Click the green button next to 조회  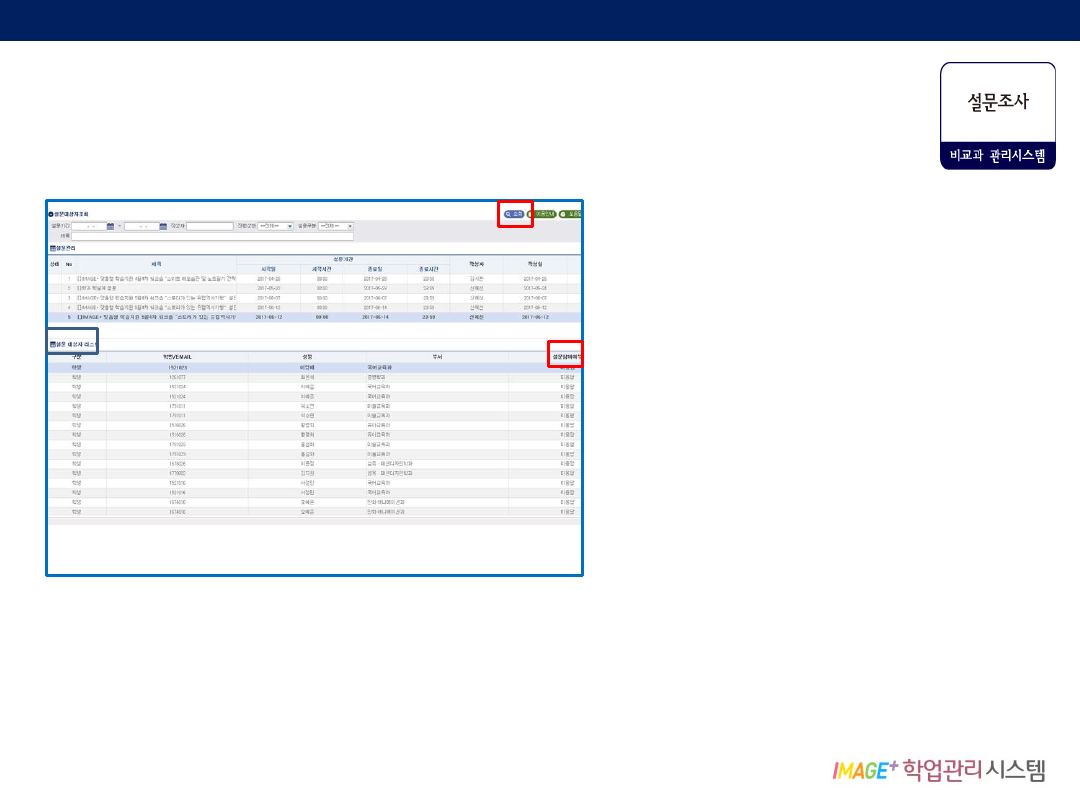542,214
